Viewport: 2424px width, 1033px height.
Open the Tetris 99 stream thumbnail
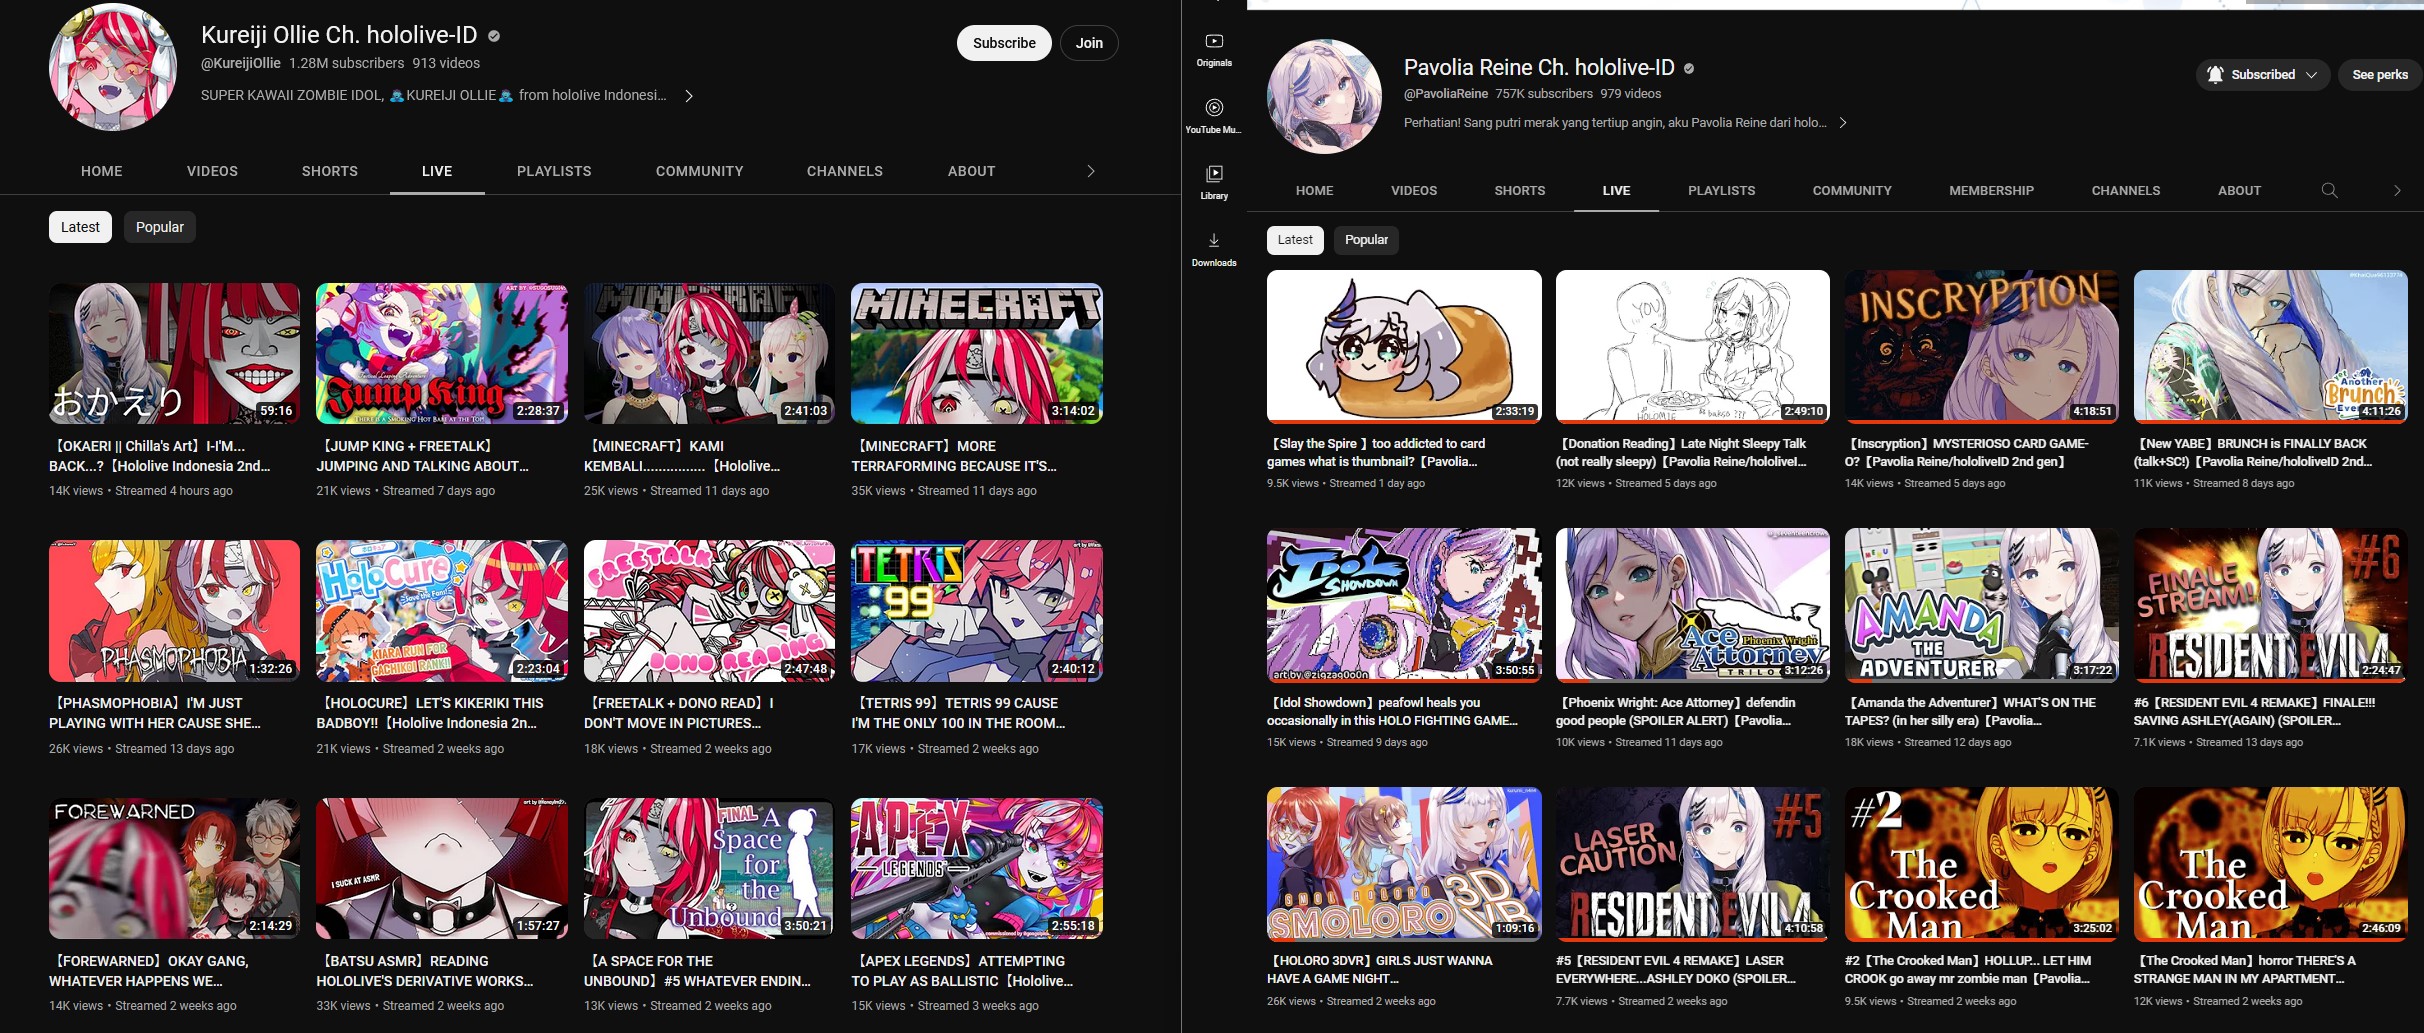977,611
